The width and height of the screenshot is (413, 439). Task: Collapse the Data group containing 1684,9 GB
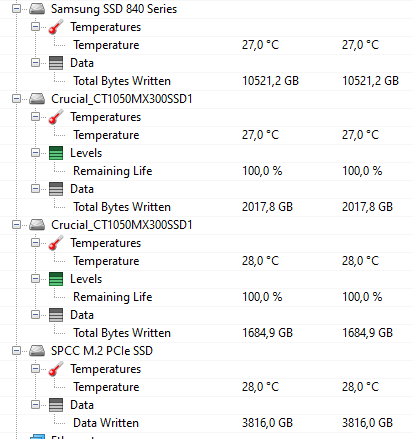pos(35,315)
